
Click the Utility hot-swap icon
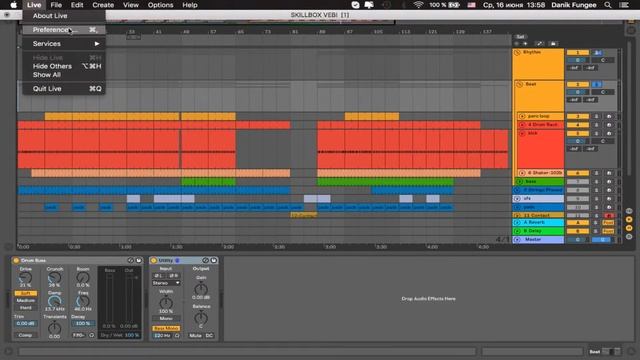point(205,260)
